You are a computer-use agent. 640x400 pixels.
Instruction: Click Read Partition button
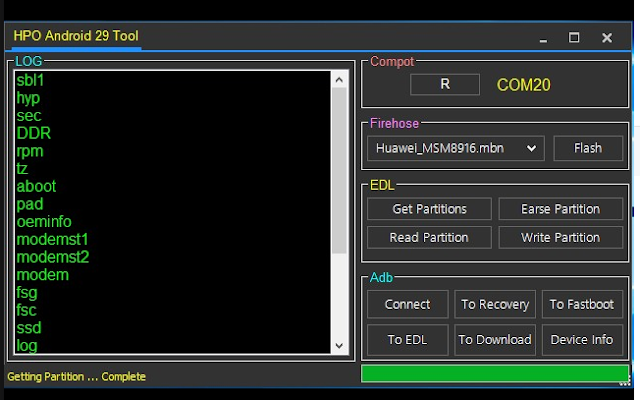429,238
